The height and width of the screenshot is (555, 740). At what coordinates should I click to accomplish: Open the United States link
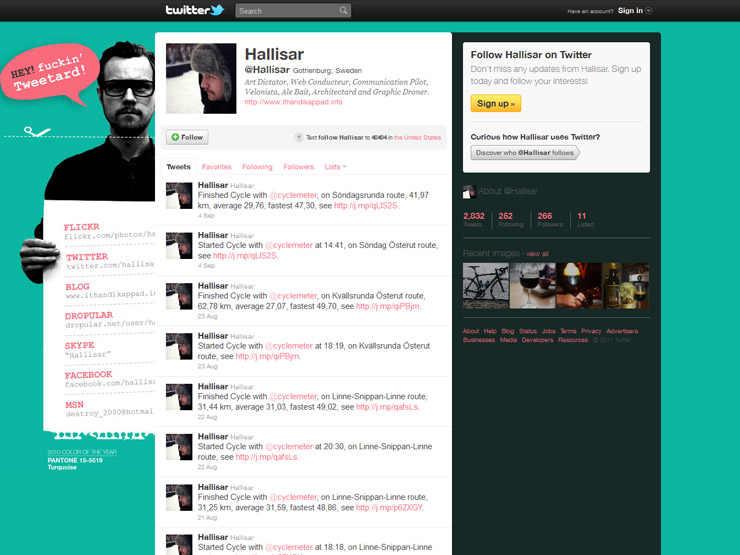tap(417, 138)
